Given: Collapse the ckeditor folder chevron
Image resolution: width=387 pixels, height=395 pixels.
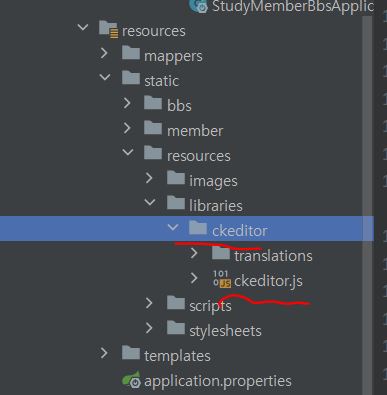Looking at the screenshot, I should pos(173,227).
